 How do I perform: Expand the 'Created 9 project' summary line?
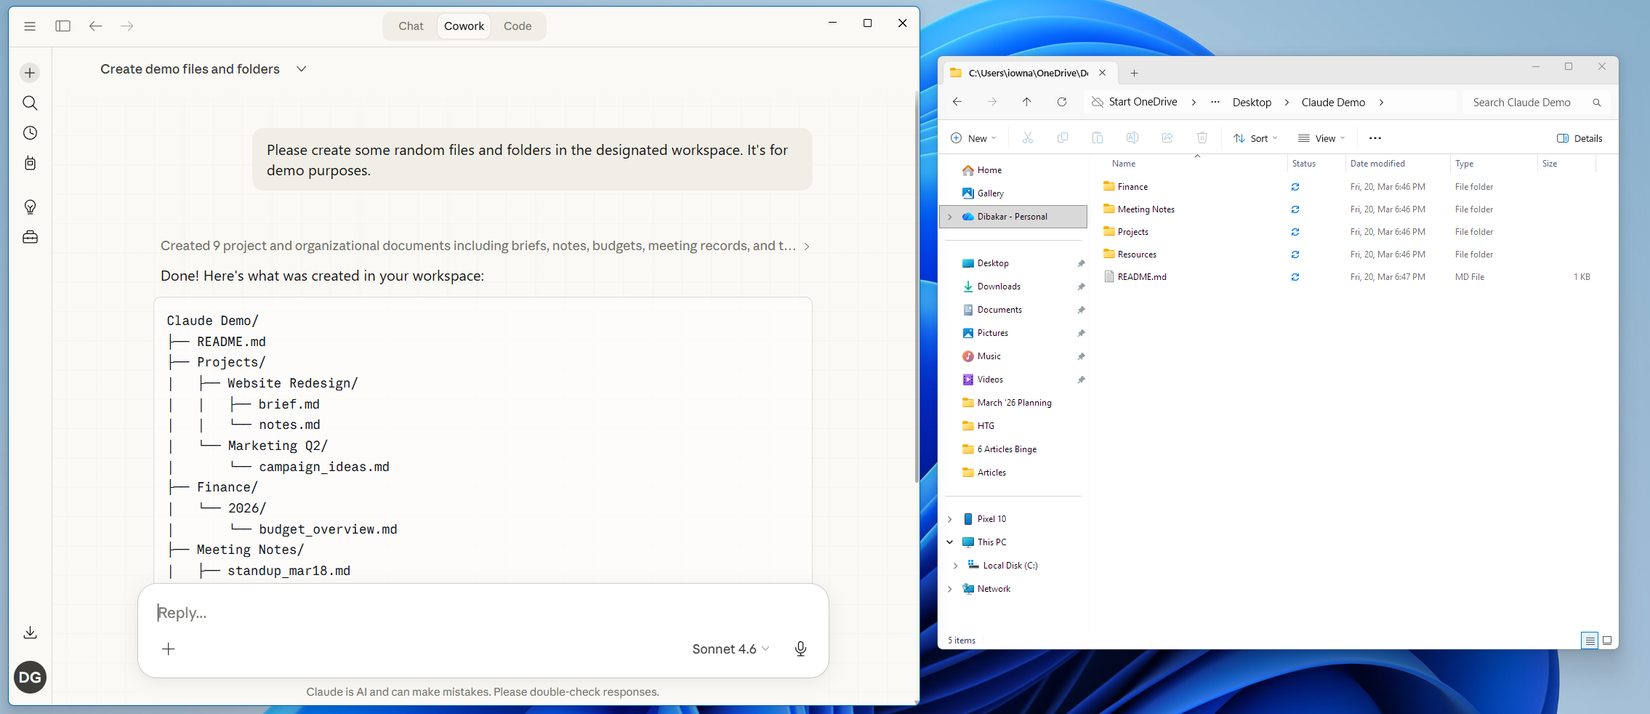point(485,246)
